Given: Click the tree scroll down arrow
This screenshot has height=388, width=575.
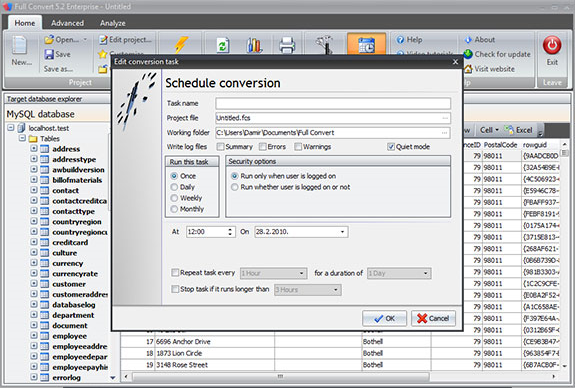Looking at the screenshot, I should click(113, 378).
